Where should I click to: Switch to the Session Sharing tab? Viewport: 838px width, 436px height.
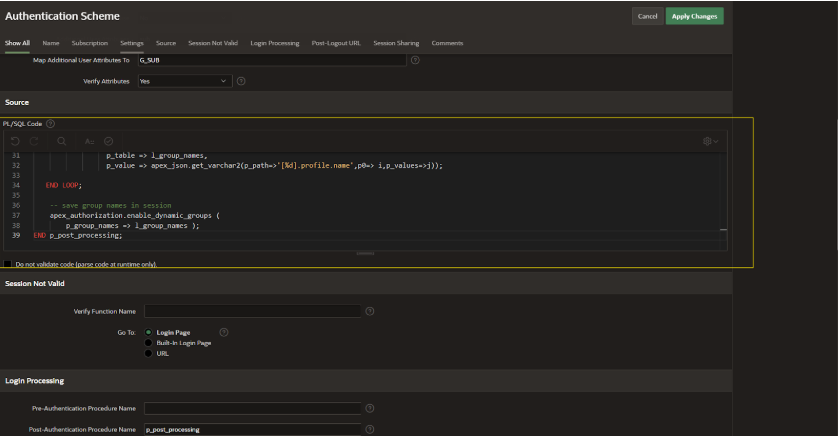tap(396, 43)
